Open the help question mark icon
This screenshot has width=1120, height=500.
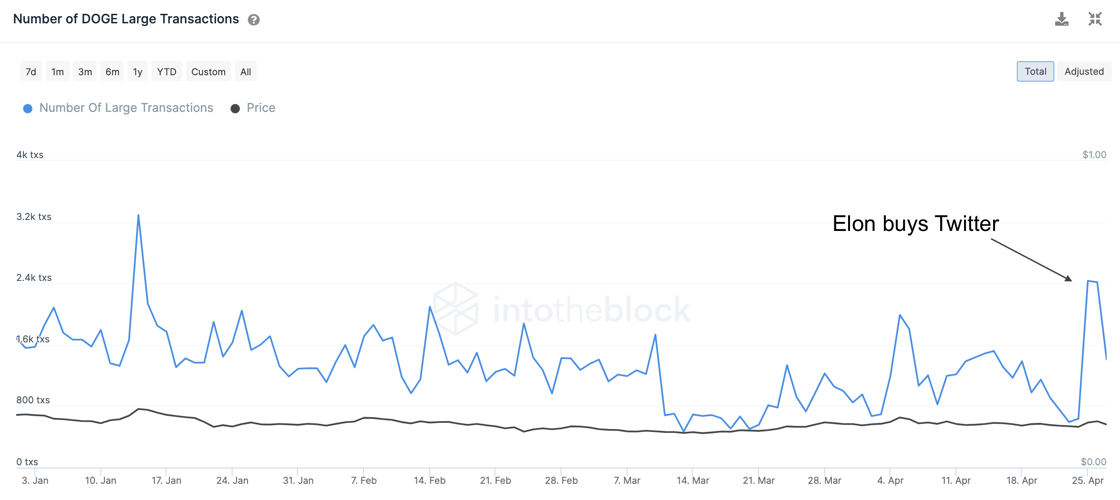coord(254,20)
